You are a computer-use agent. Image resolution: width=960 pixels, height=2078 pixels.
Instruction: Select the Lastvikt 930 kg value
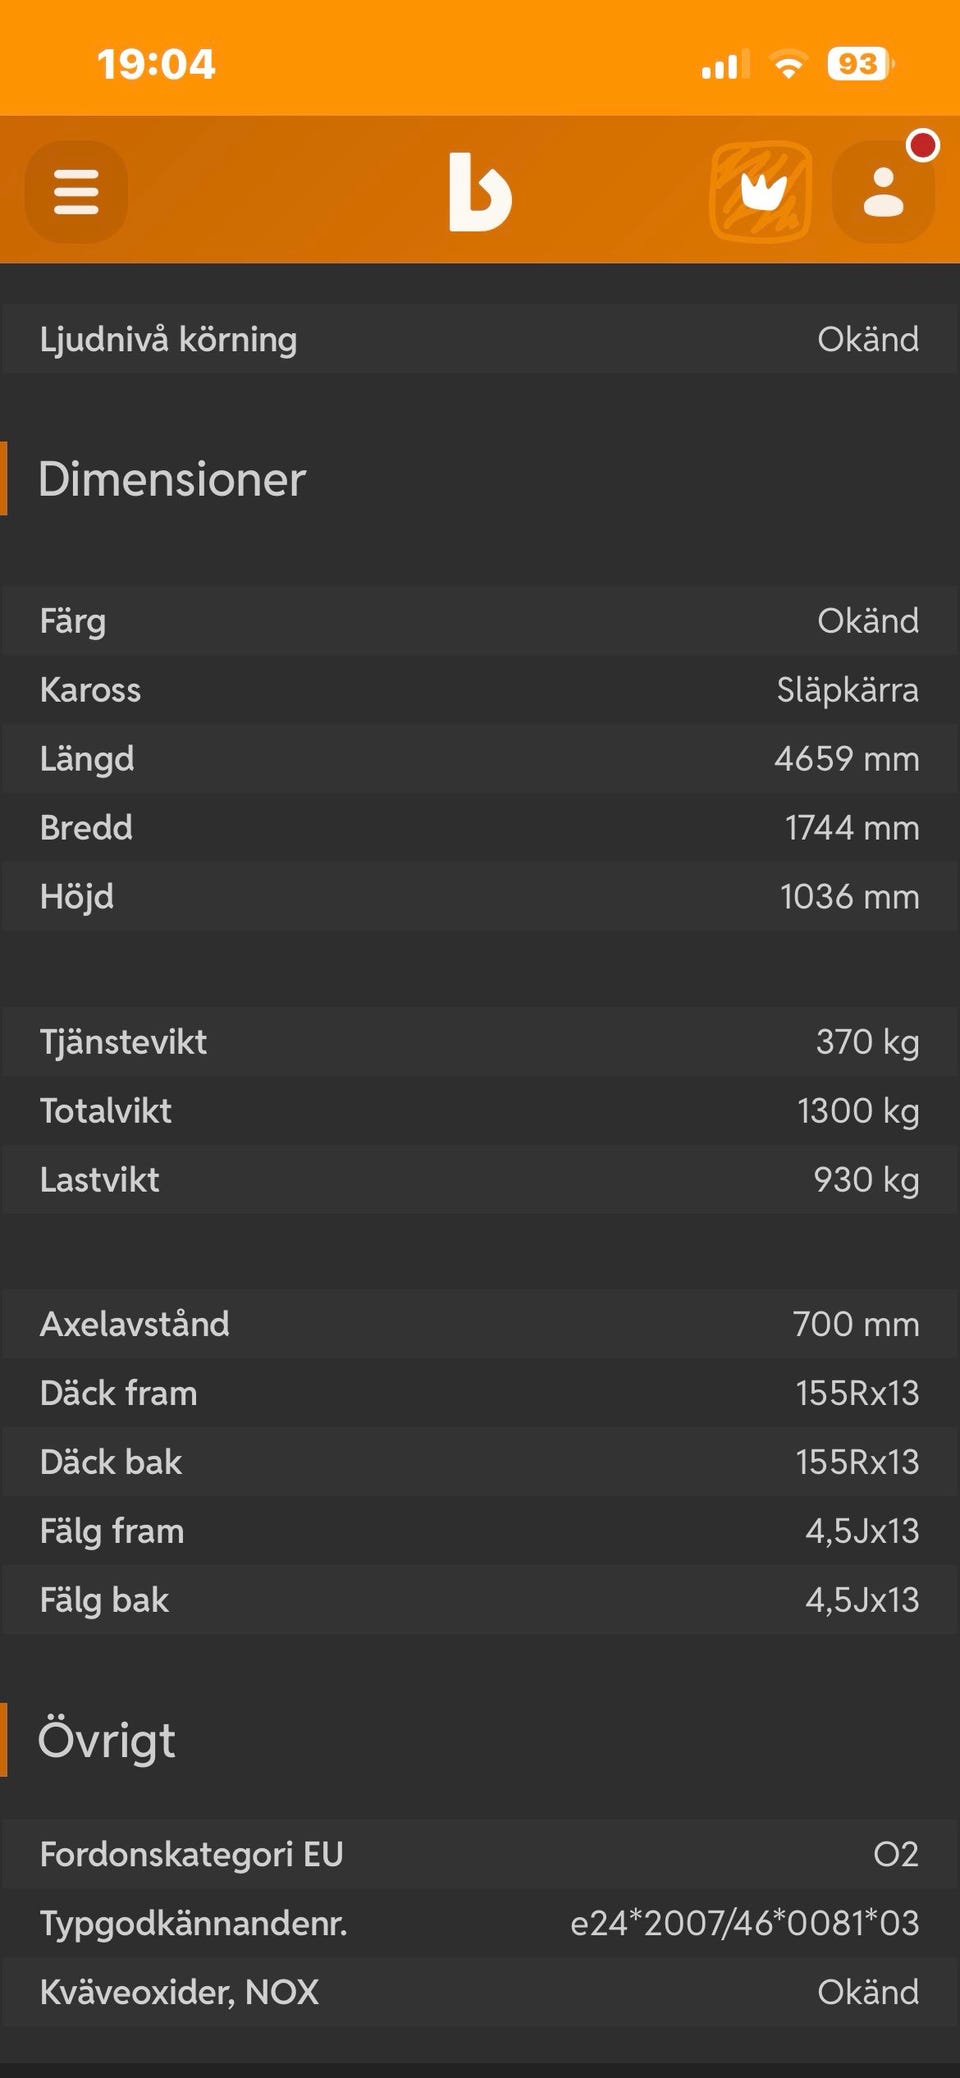865,1180
